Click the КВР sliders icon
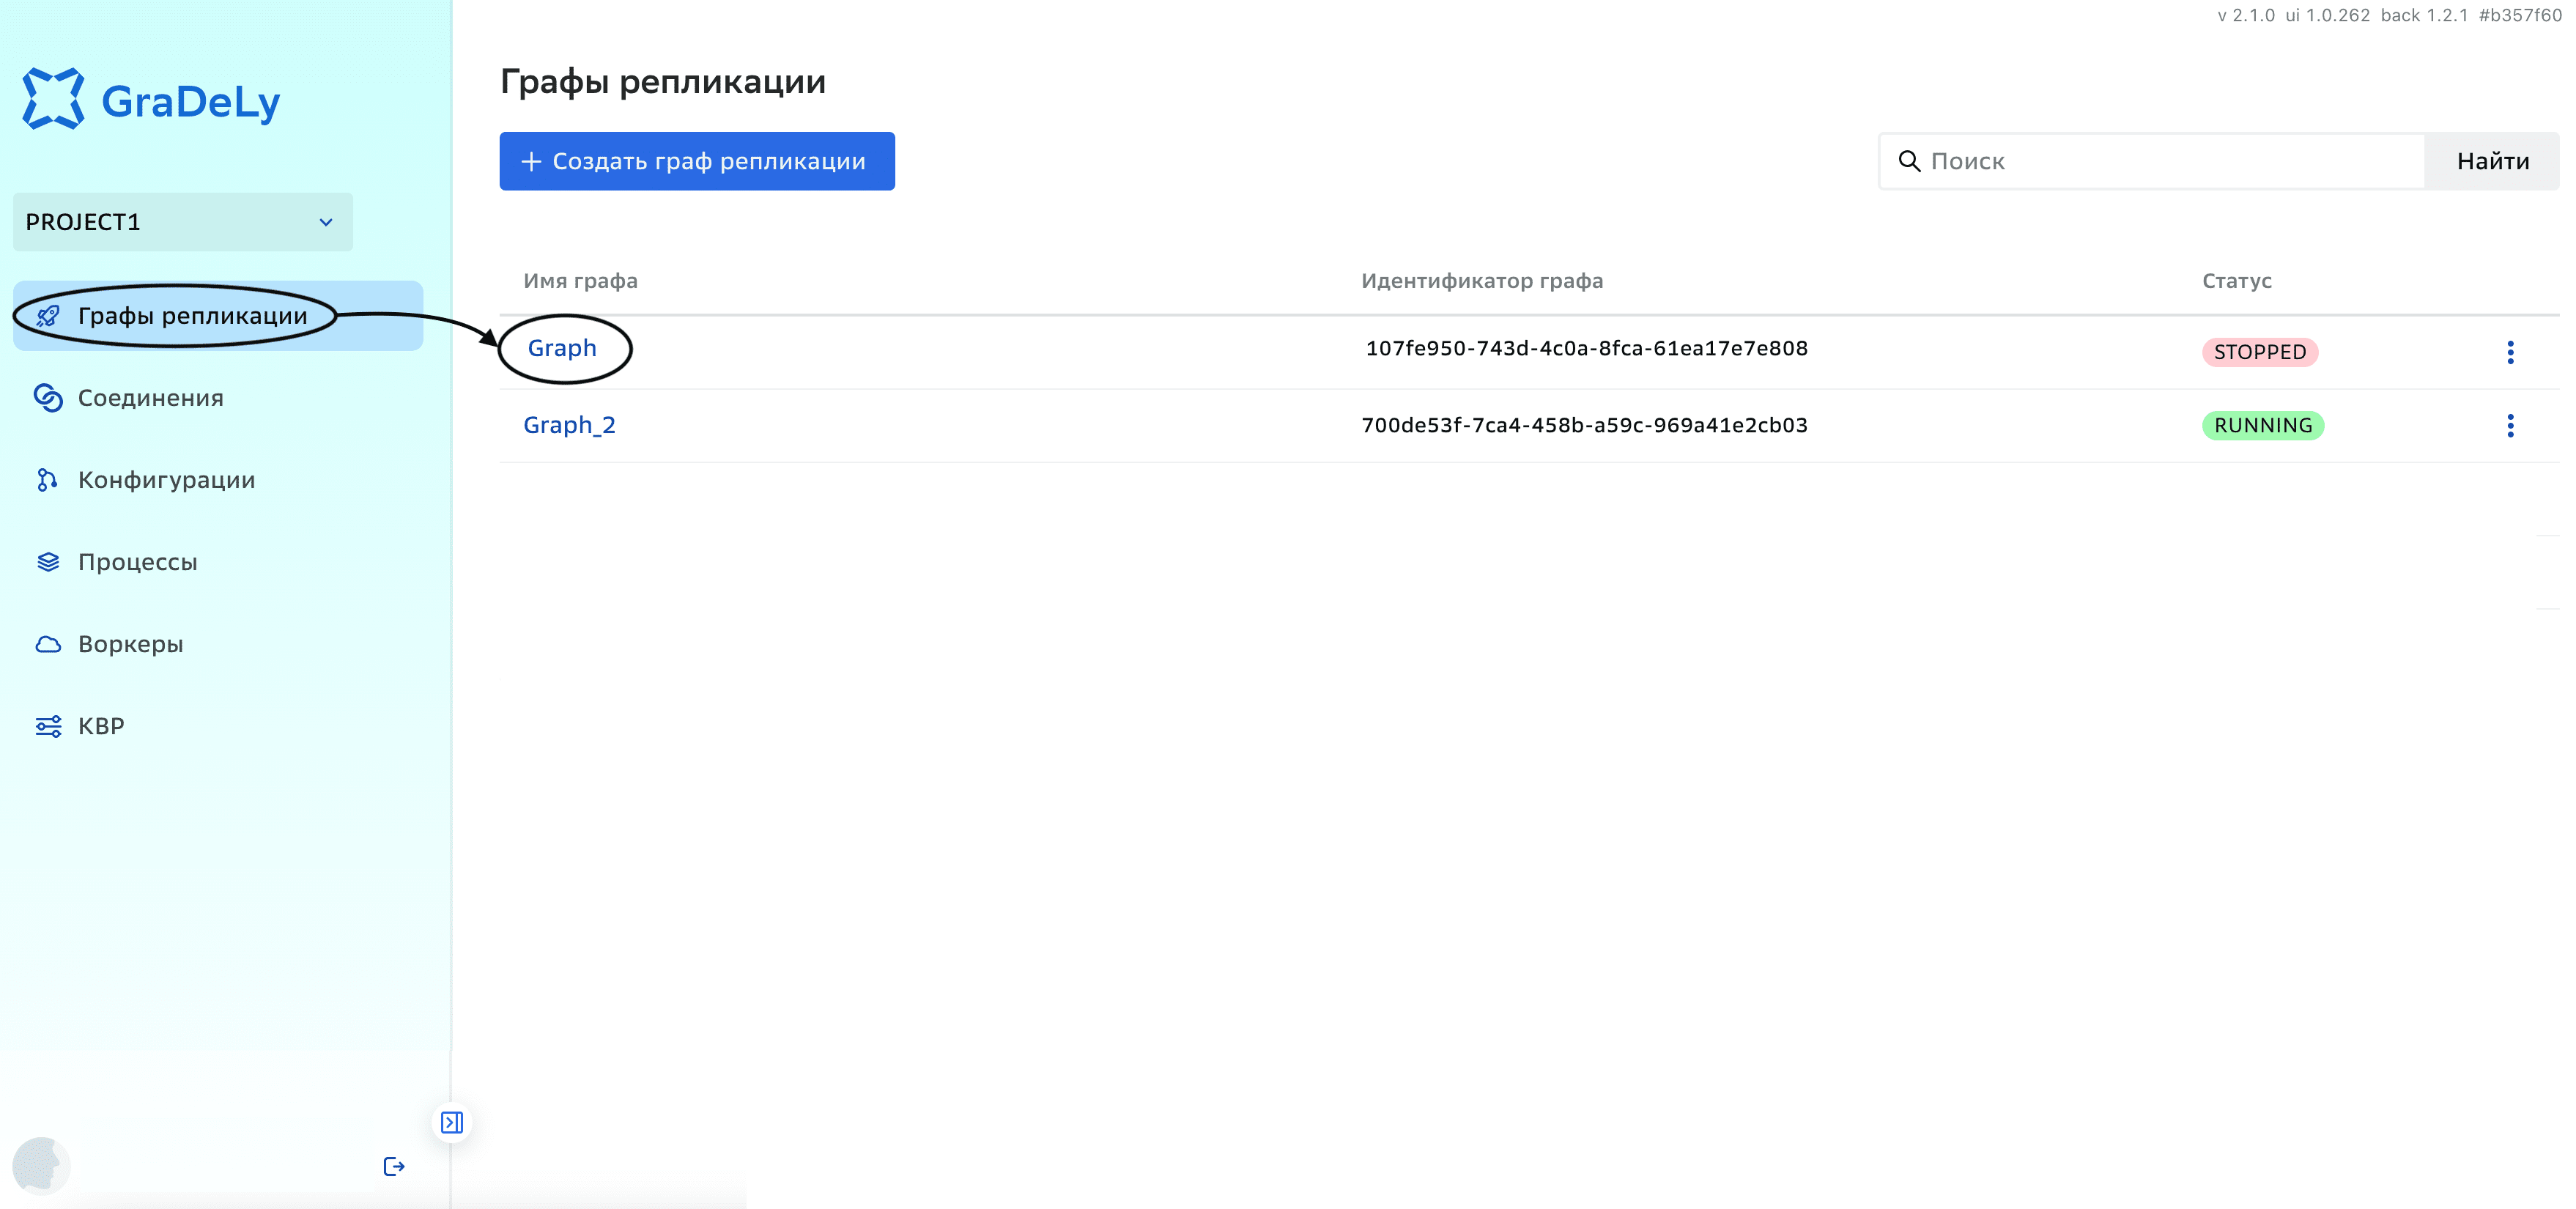2576x1209 pixels. pos(47,726)
